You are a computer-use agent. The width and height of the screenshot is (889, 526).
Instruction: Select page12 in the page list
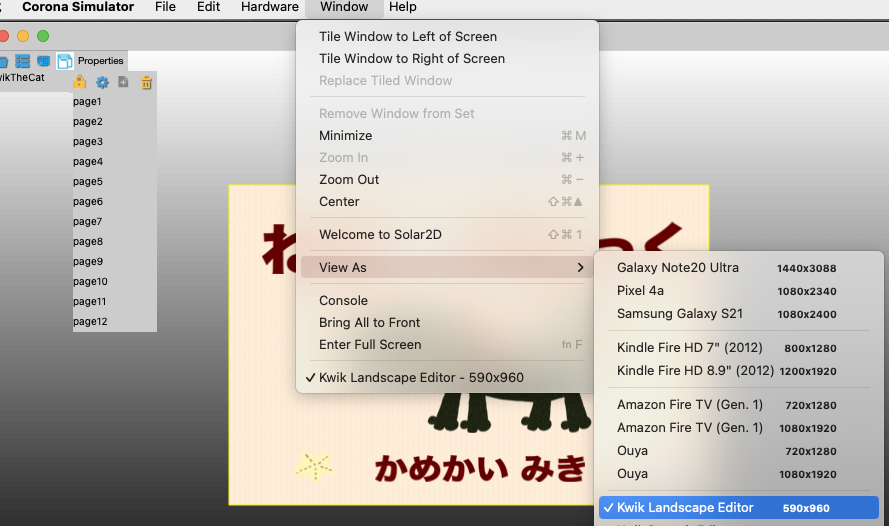(x=90, y=321)
